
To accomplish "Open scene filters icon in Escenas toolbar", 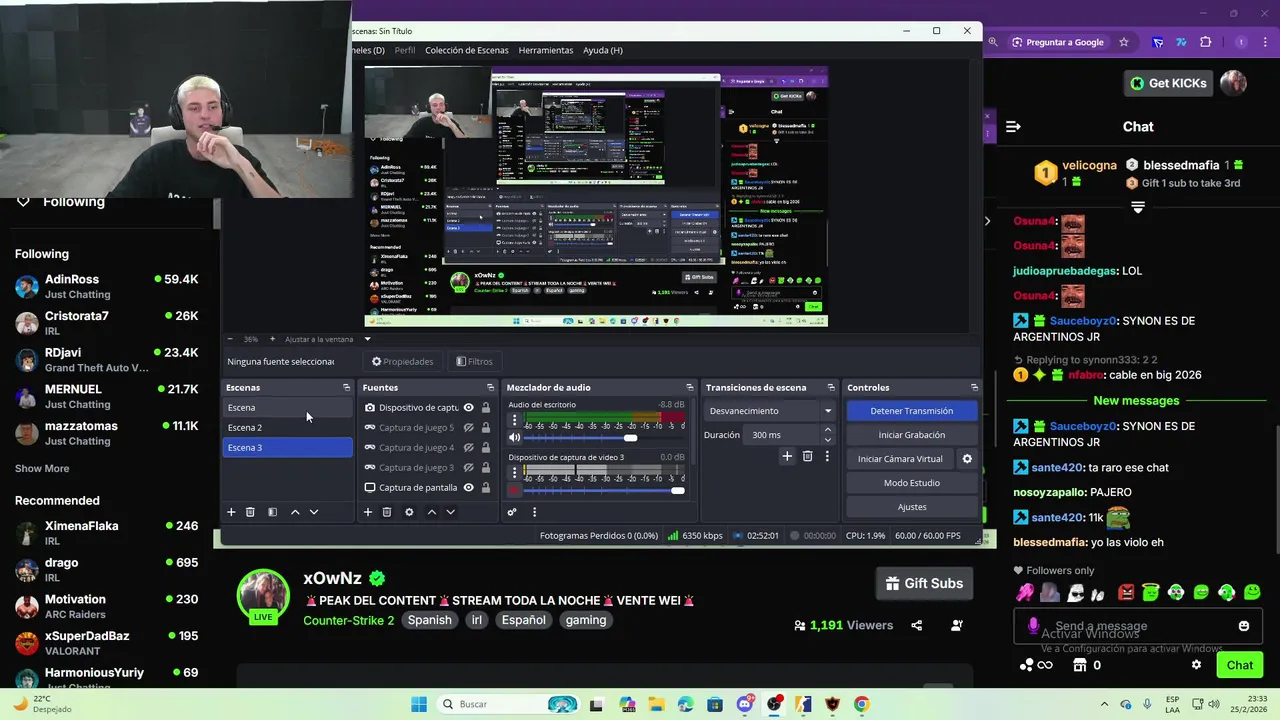I will [x=272, y=512].
